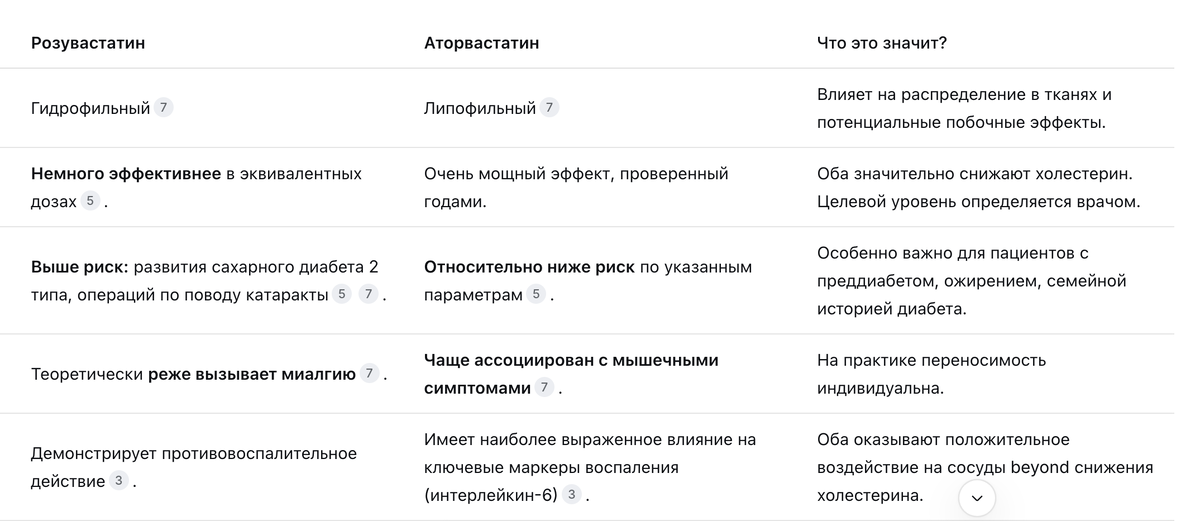Click citation 5 after 'по указанным параметрам'
Viewport: 1200px width, 521px height.
[x=537, y=294]
